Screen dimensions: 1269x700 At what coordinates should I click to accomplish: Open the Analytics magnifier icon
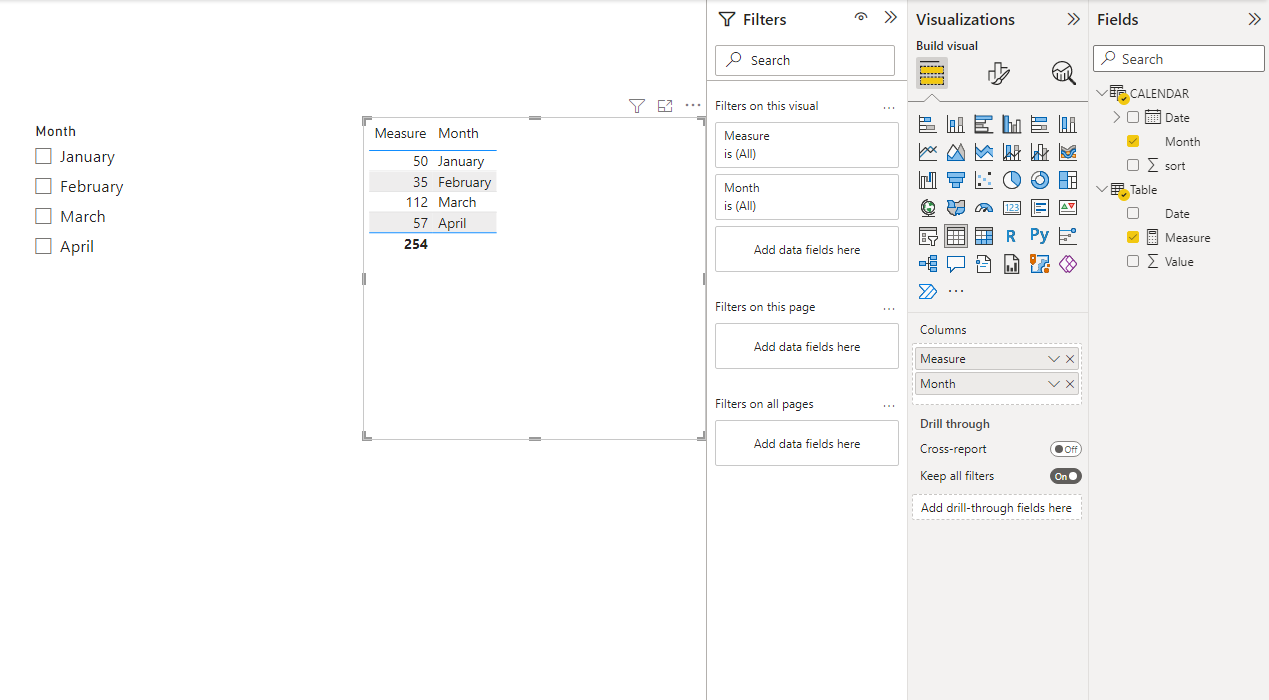click(1064, 73)
